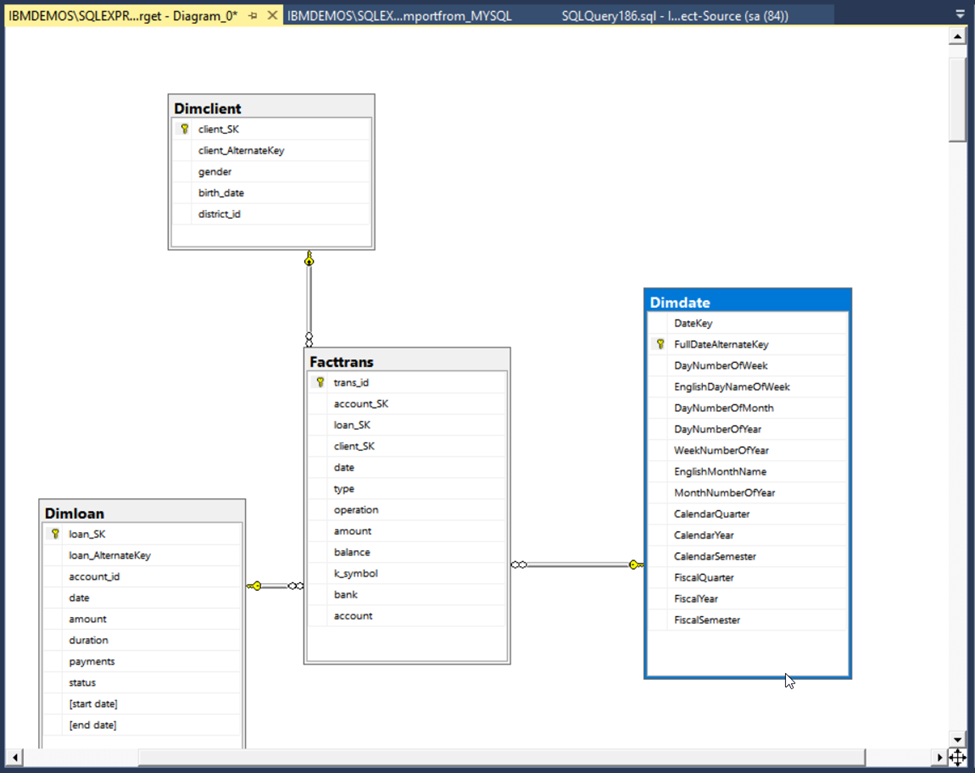Viewport: 975px width, 773px height.
Task: Click the horizontal scrollbar track
Action: [x=500, y=758]
